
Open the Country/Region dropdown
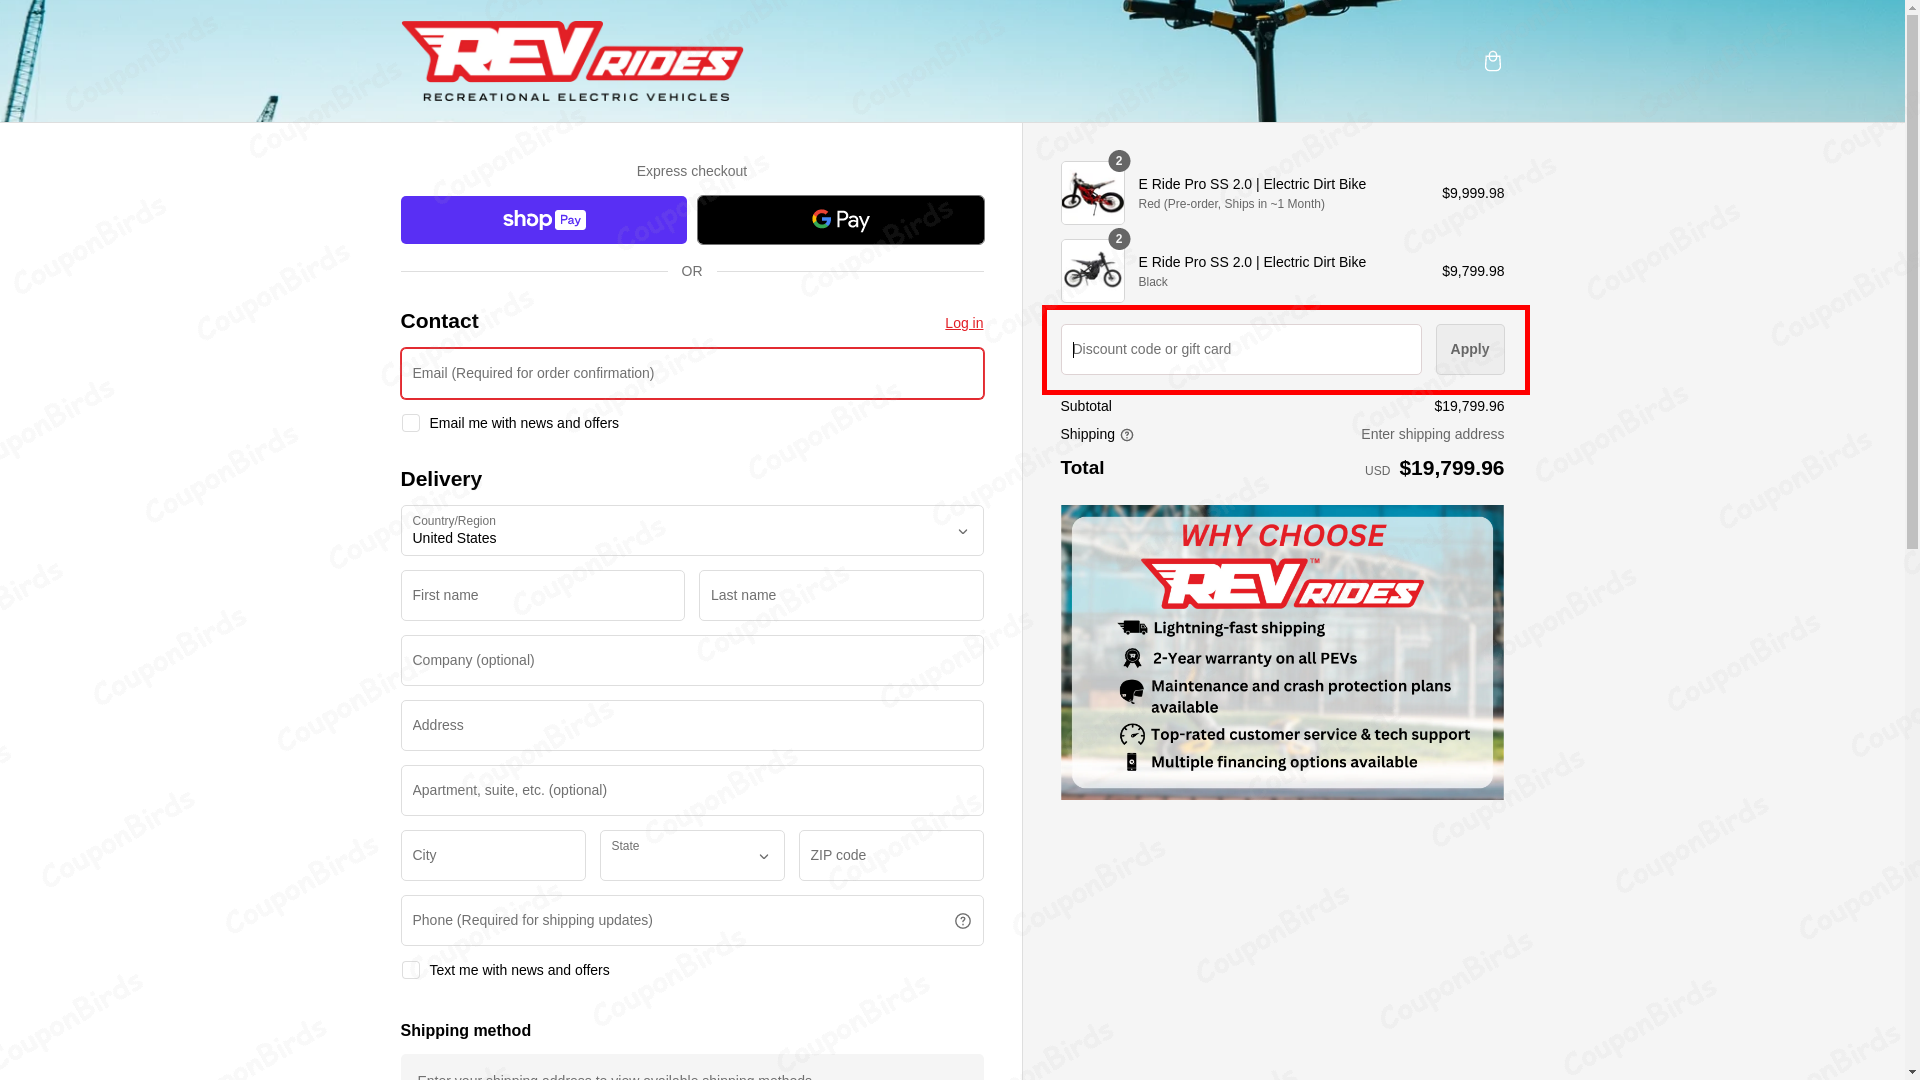coord(691,531)
